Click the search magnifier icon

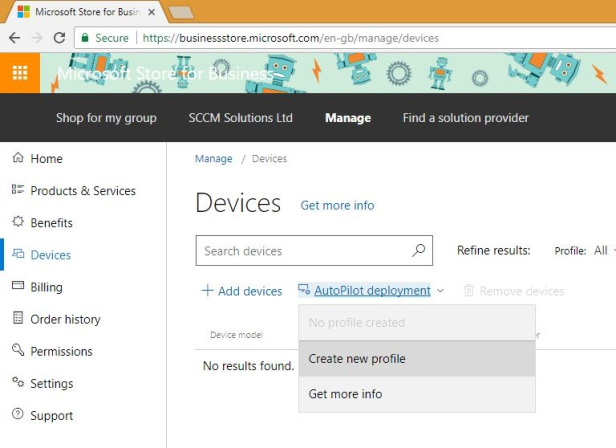418,251
